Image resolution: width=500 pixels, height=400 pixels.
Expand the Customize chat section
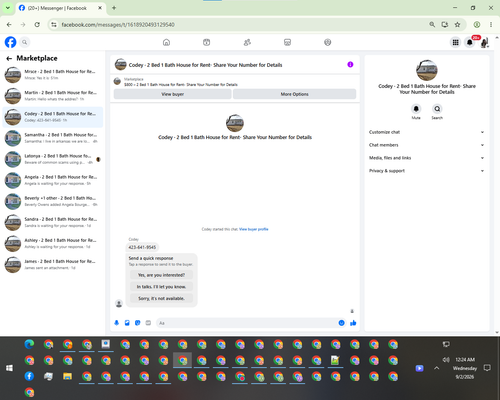(x=427, y=132)
